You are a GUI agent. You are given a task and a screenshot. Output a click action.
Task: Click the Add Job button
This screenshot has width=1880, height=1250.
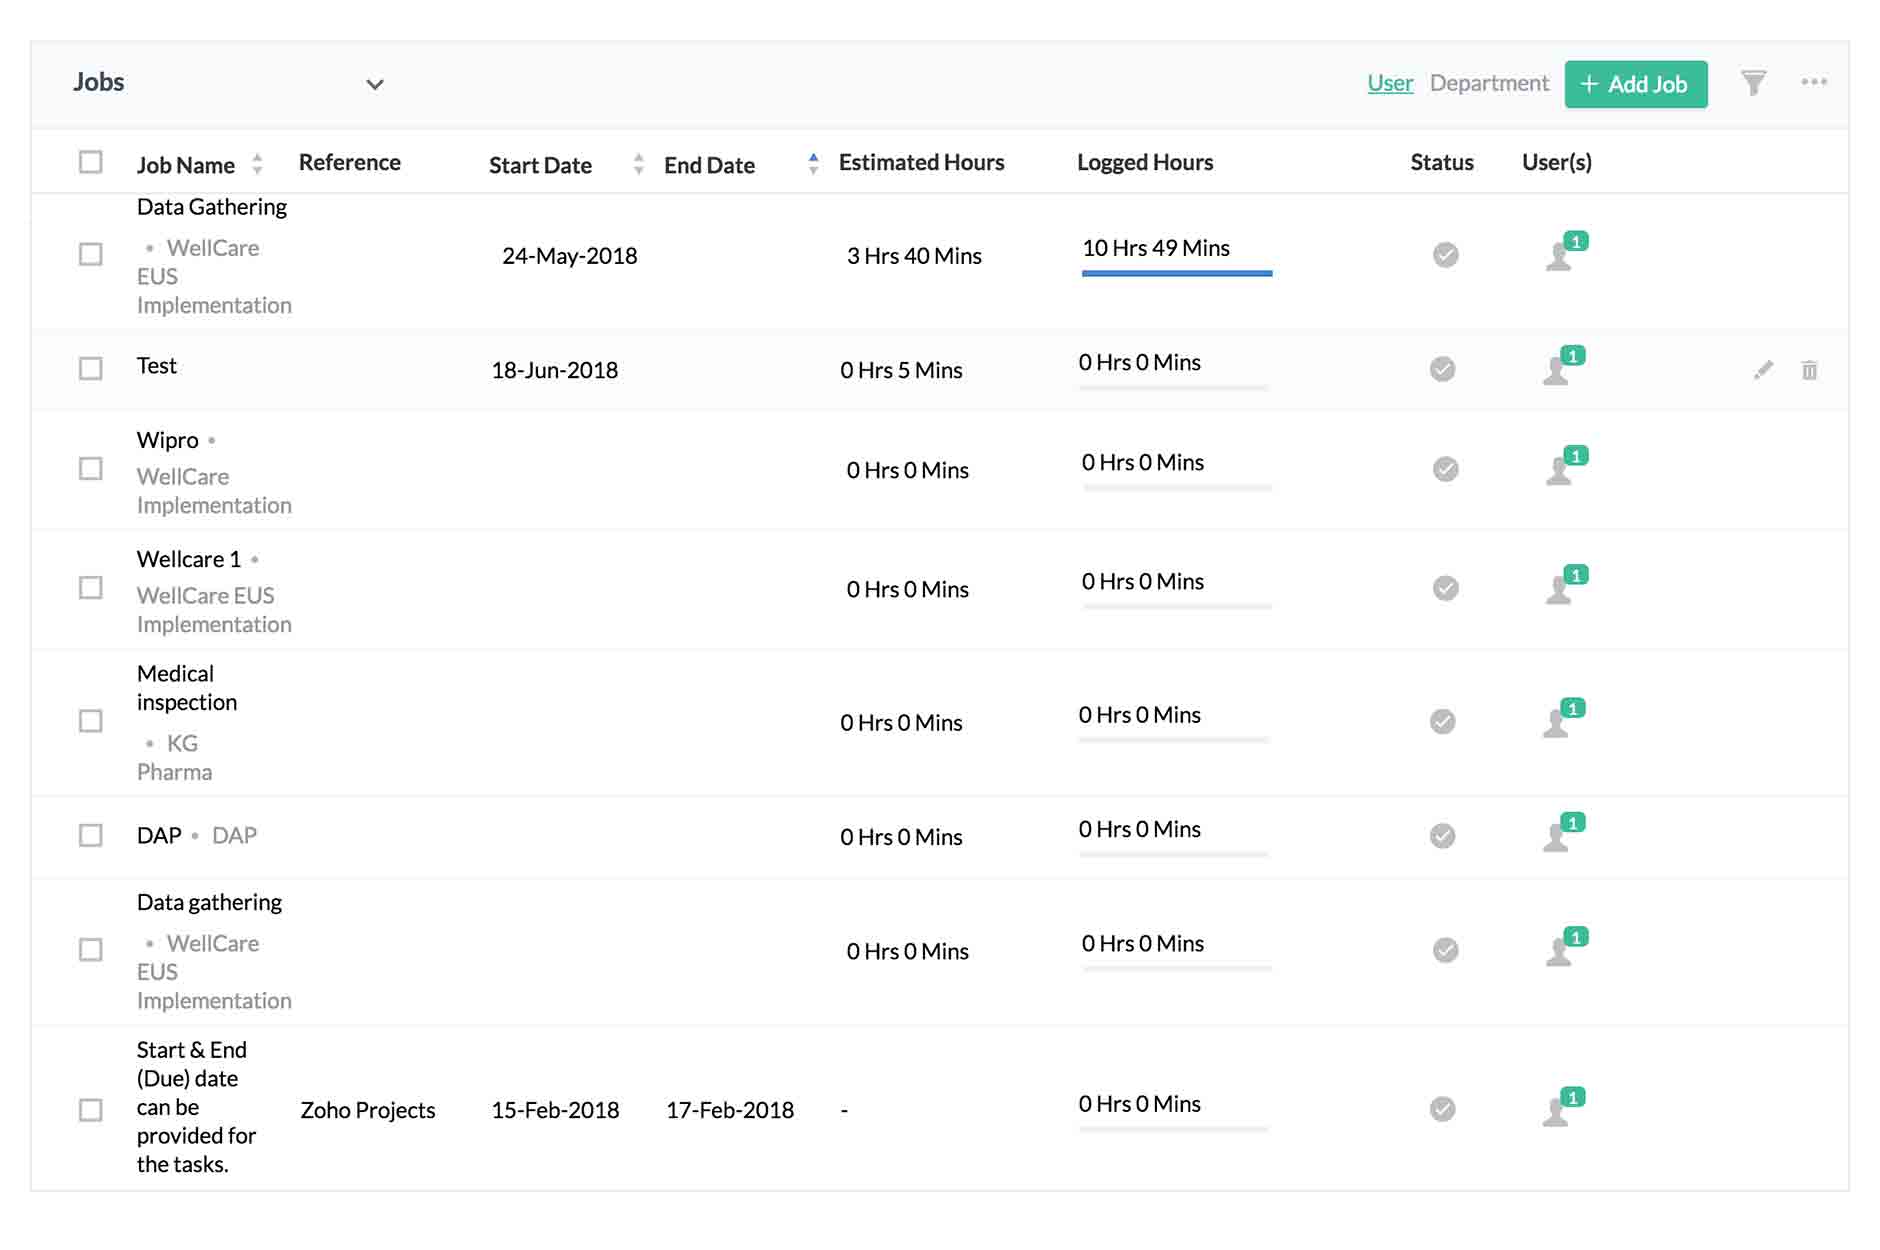click(1636, 84)
